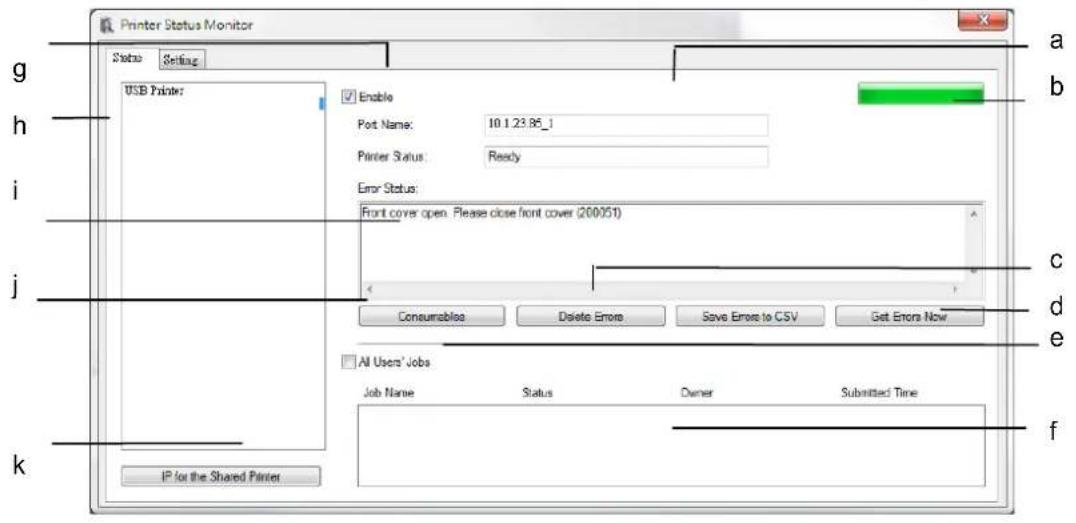The width and height of the screenshot is (1076, 523).
Task: Switch to the Setting tab
Action: pos(182,60)
